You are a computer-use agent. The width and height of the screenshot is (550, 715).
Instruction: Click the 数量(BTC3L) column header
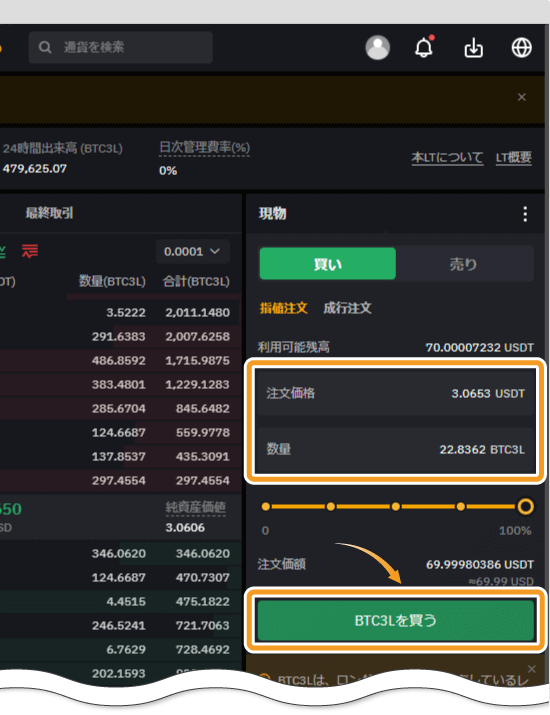pyautogui.click(x=112, y=281)
